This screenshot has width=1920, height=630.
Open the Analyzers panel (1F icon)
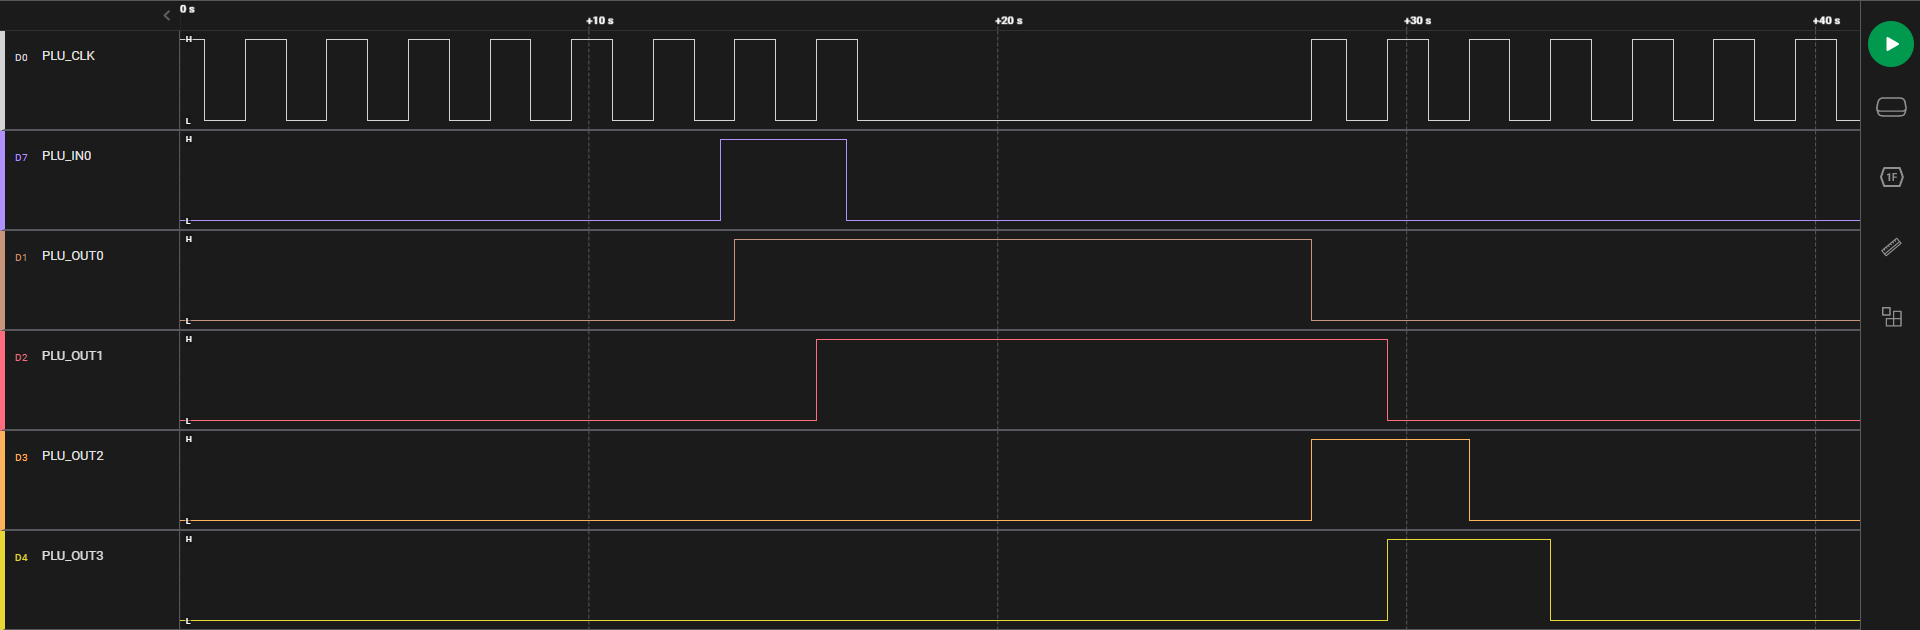[x=1890, y=177]
